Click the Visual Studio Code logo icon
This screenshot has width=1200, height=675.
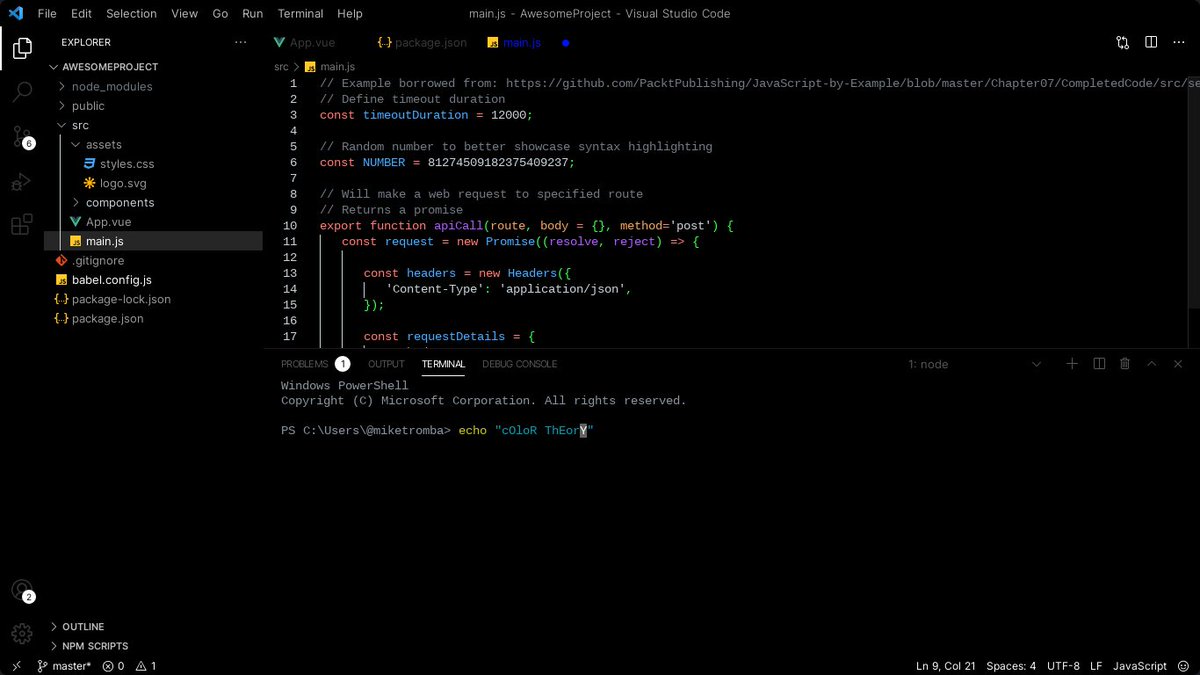pyautogui.click(x=15, y=14)
